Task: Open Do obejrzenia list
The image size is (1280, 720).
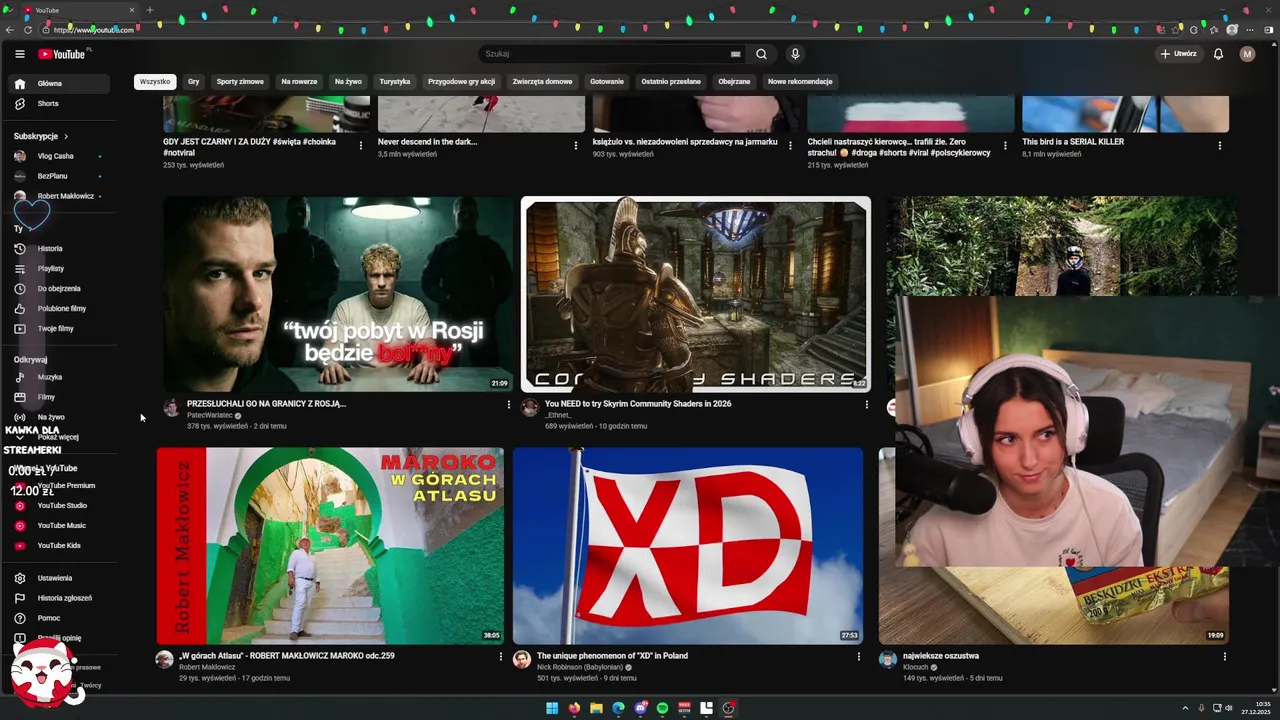Action: click(60, 289)
